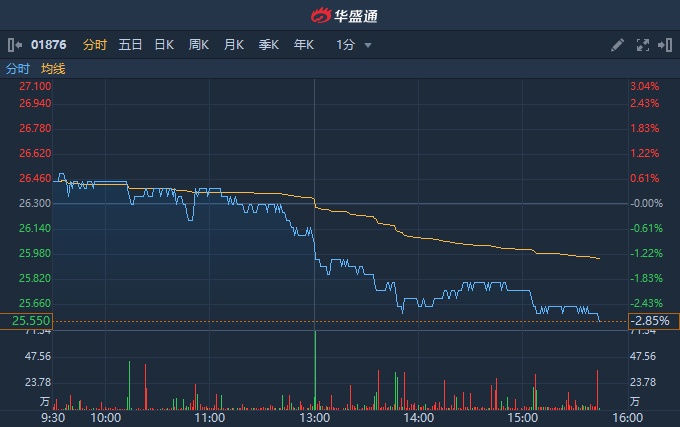Image resolution: width=680 pixels, height=427 pixels.
Task: Toggle the blue 分时 line legend
Action: pos(18,69)
